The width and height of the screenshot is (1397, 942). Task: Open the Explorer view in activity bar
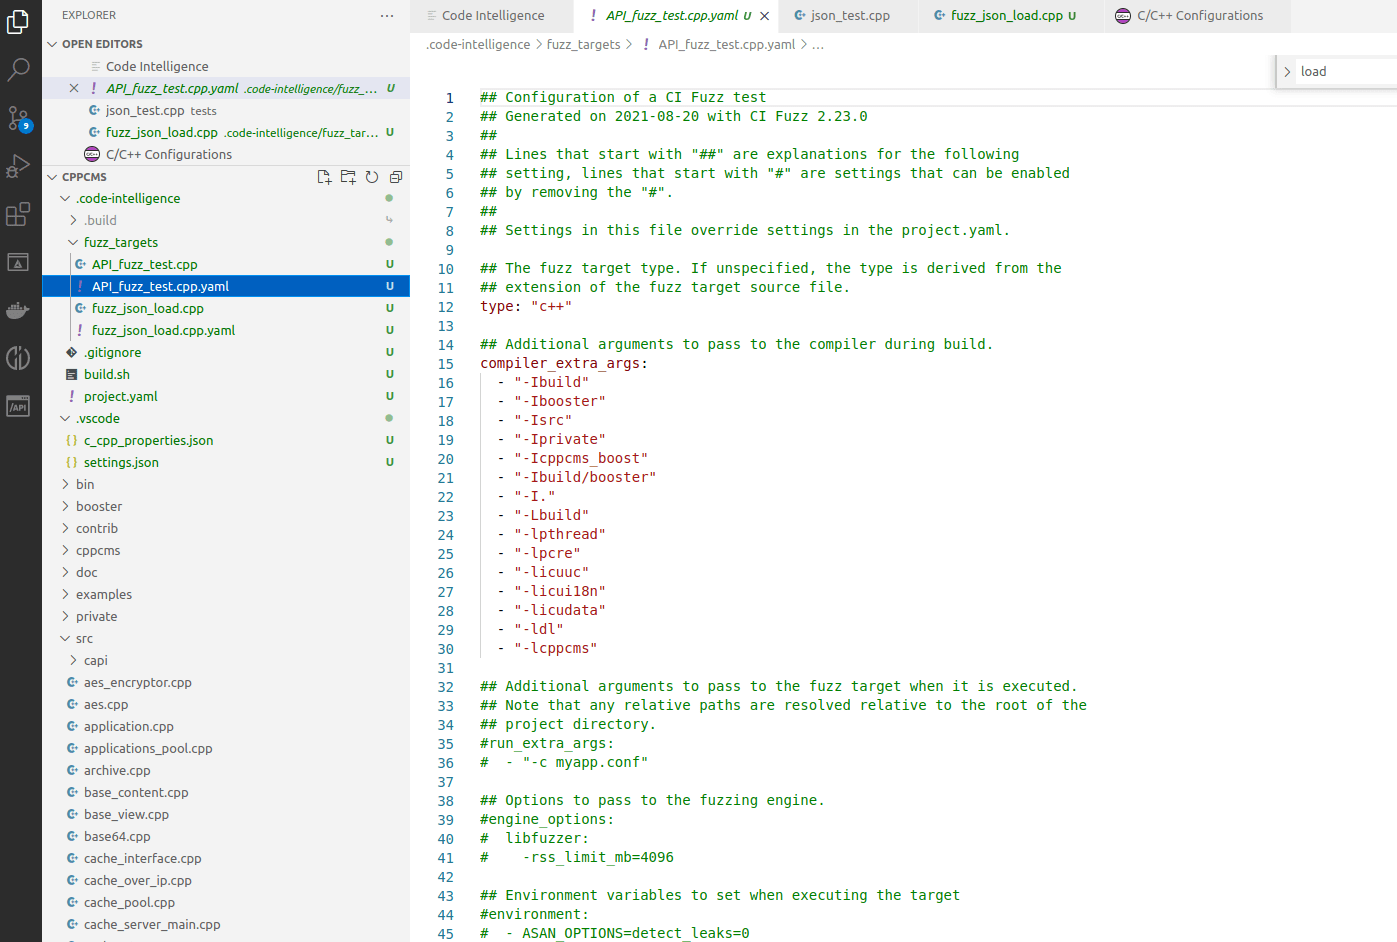(18, 21)
